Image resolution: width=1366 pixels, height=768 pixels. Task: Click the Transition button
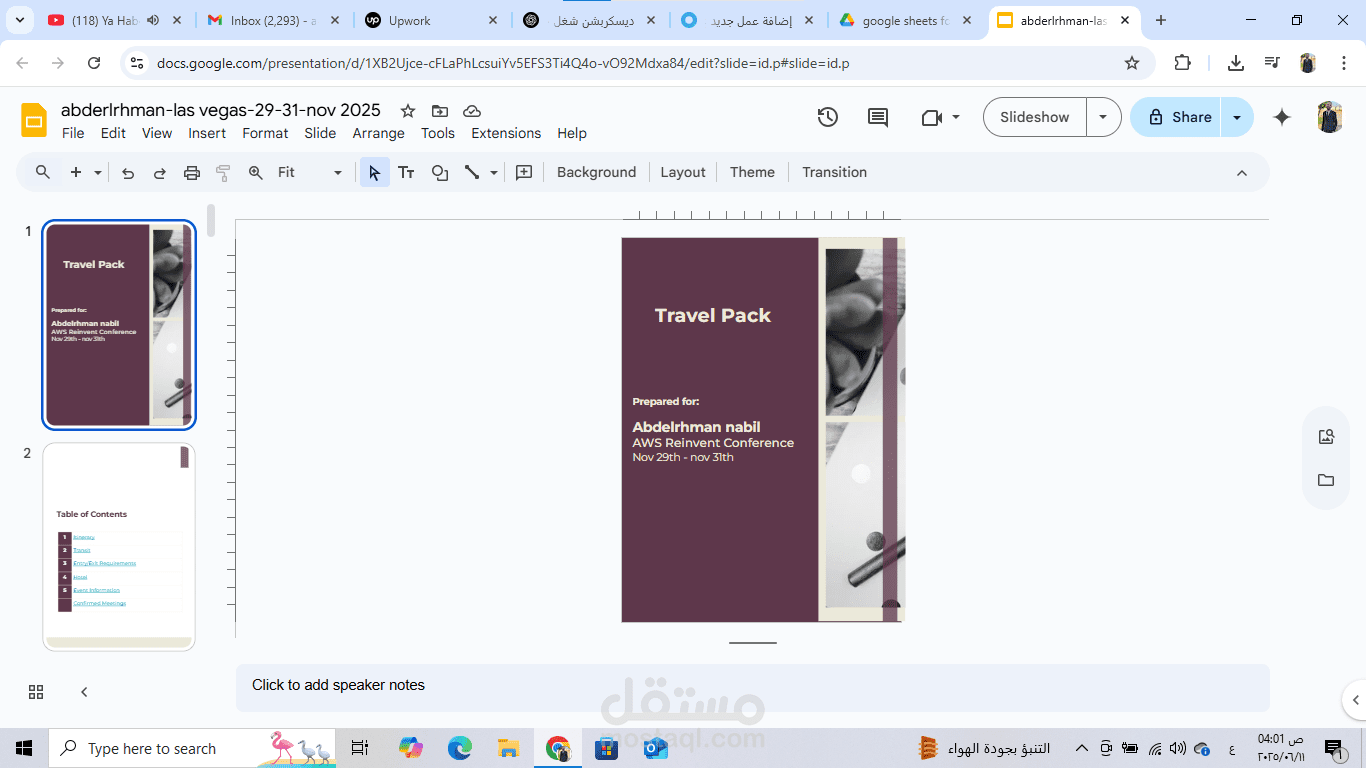point(834,172)
